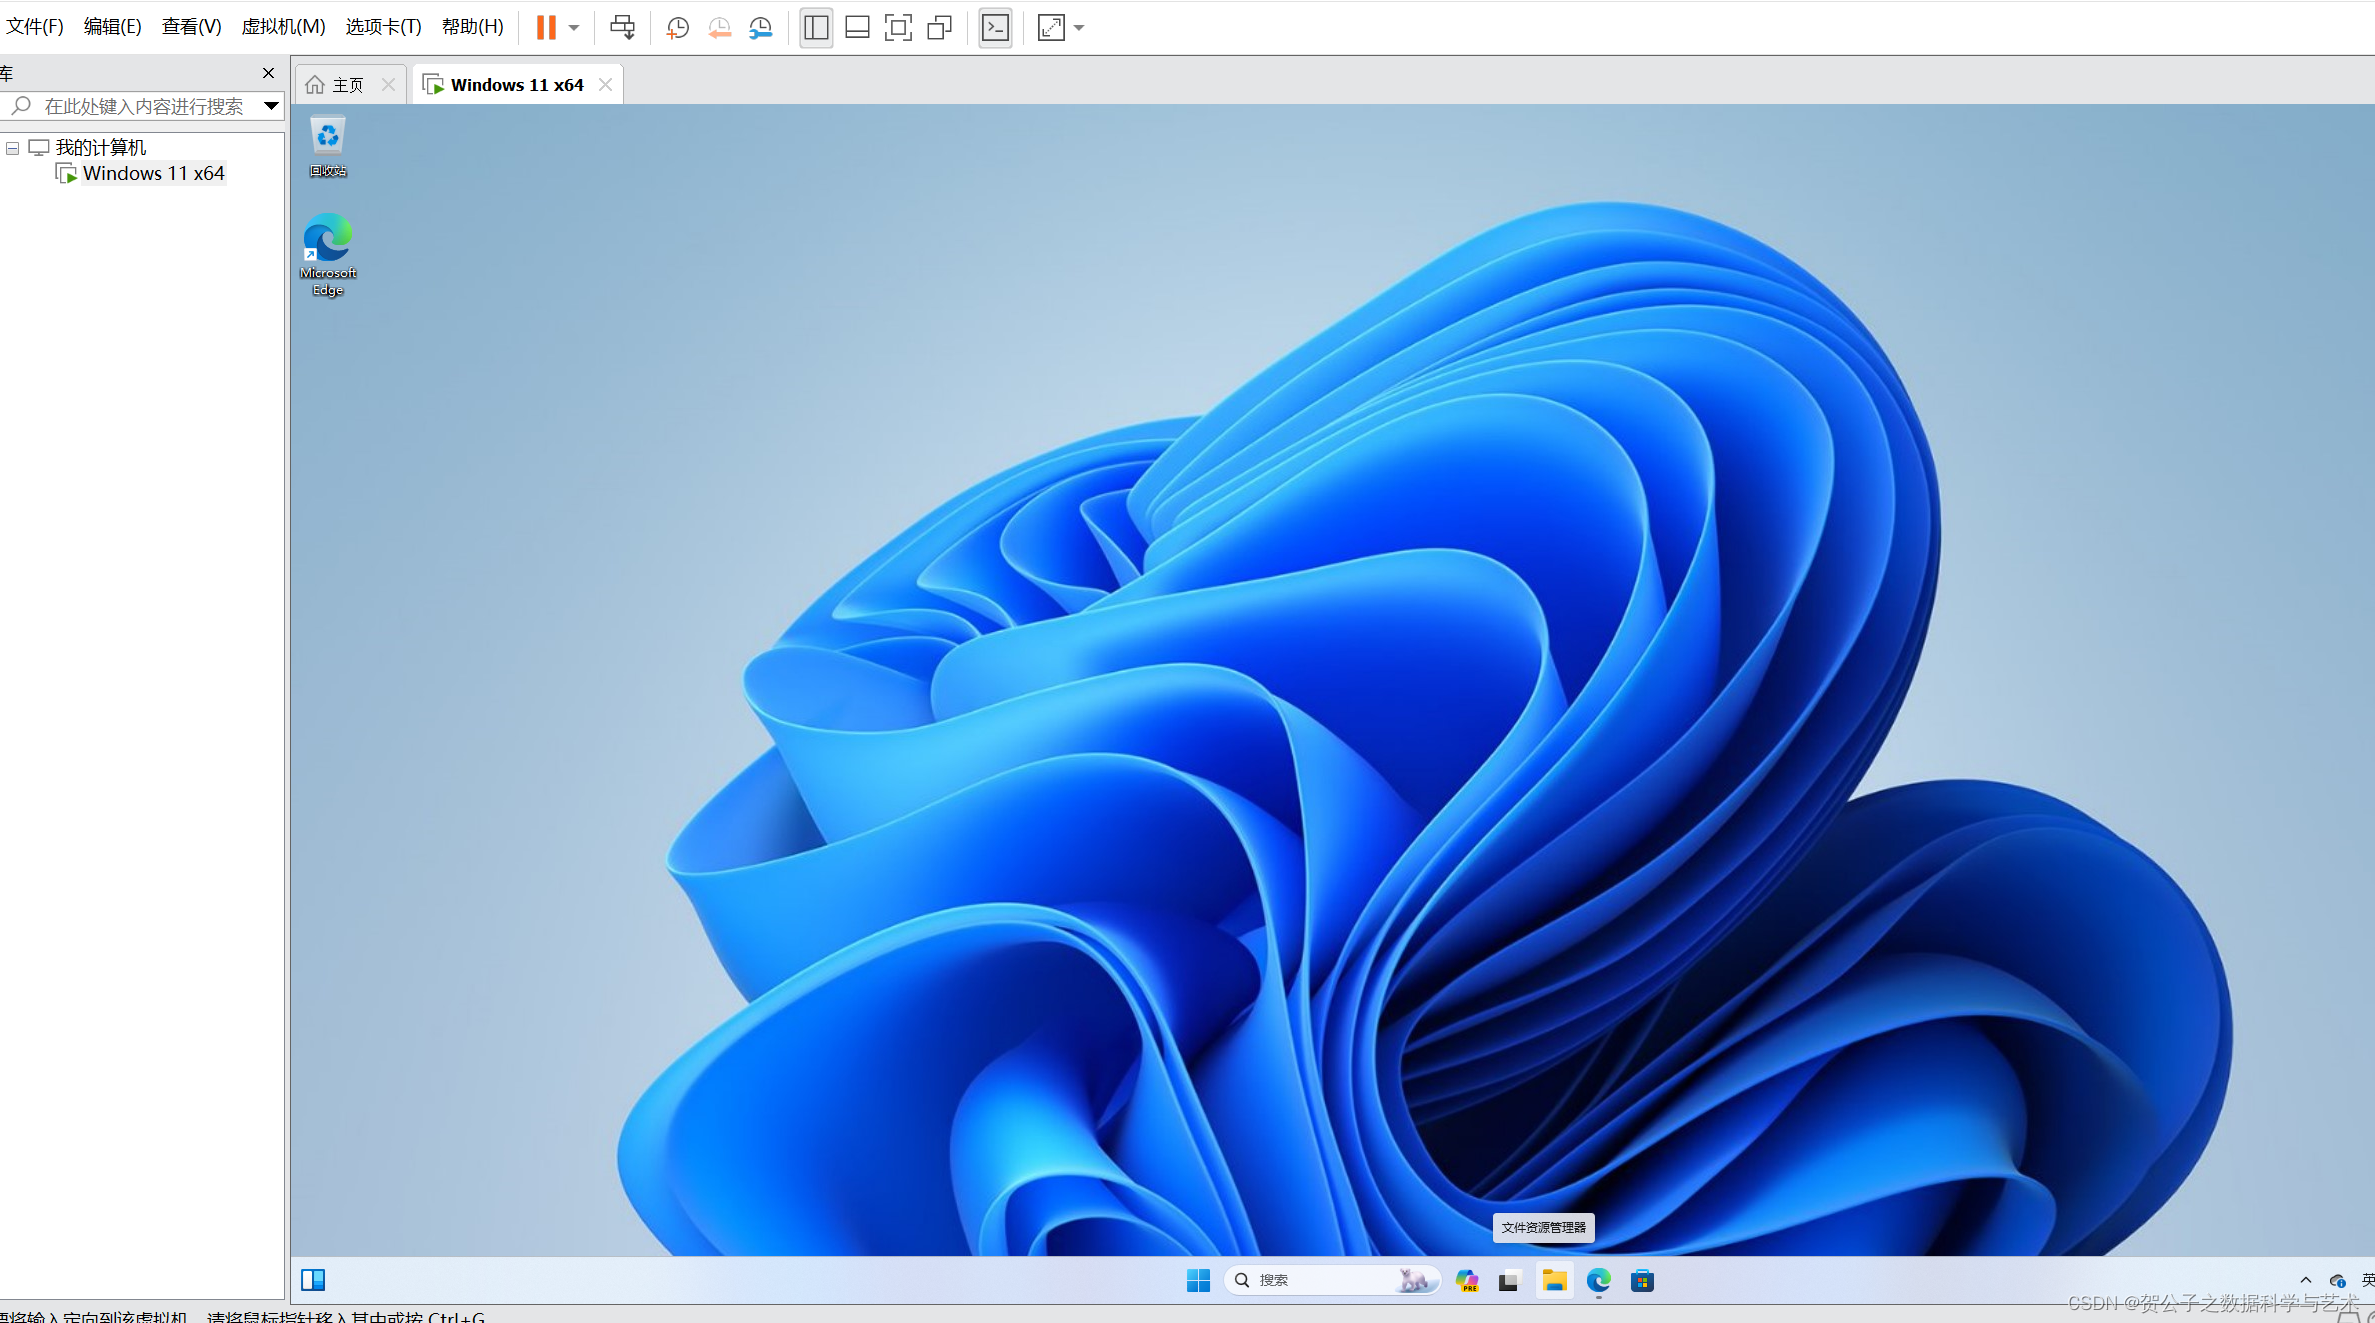Toggle the library sidebar view button
Viewport: 2375px width, 1323px height.
point(816,28)
